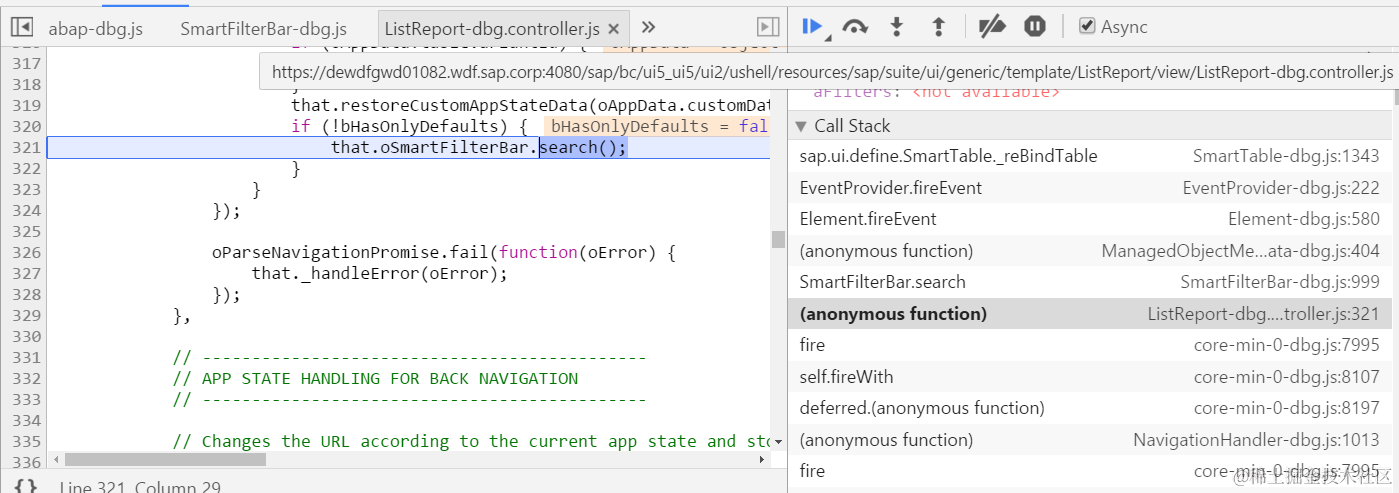Open the NavigationHandler-dbg.js:1013 source link
This screenshot has height=493, width=1399.
(x=1256, y=440)
